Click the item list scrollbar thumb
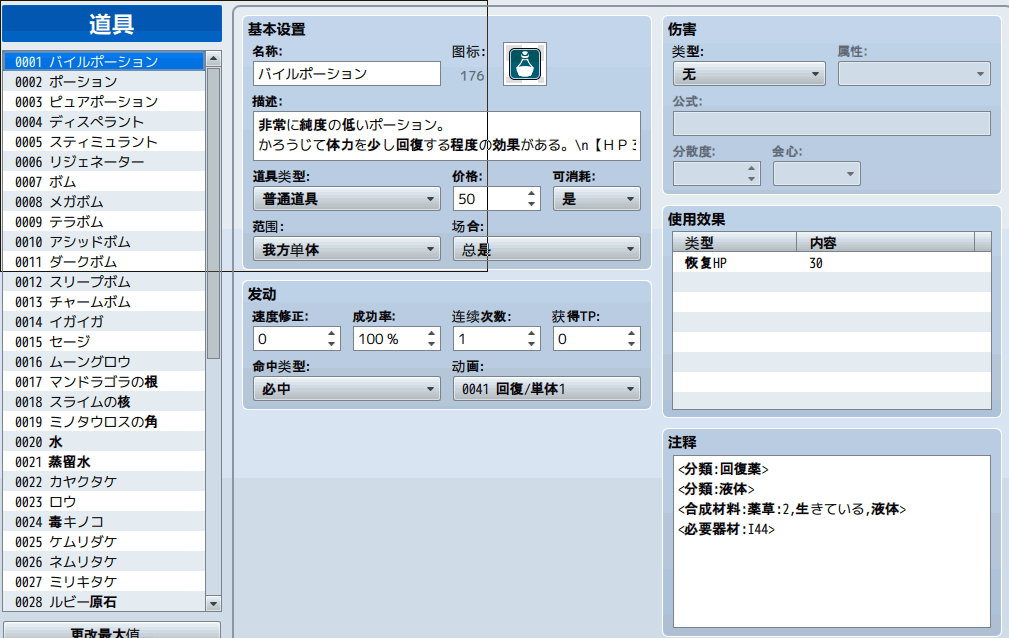 [214, 213]
